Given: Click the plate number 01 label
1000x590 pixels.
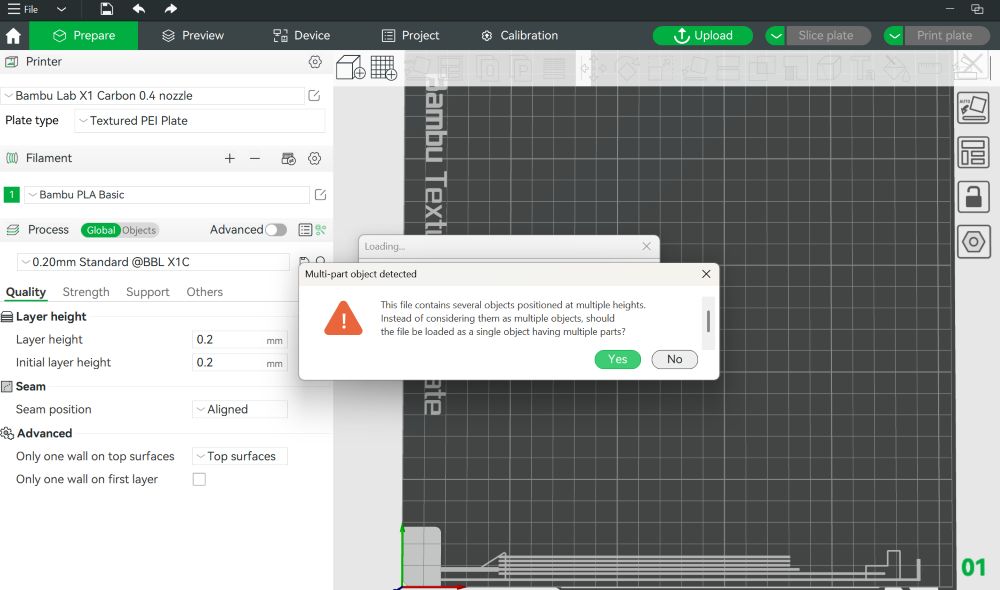Looking at the screenshot, I should pos(973,567).
